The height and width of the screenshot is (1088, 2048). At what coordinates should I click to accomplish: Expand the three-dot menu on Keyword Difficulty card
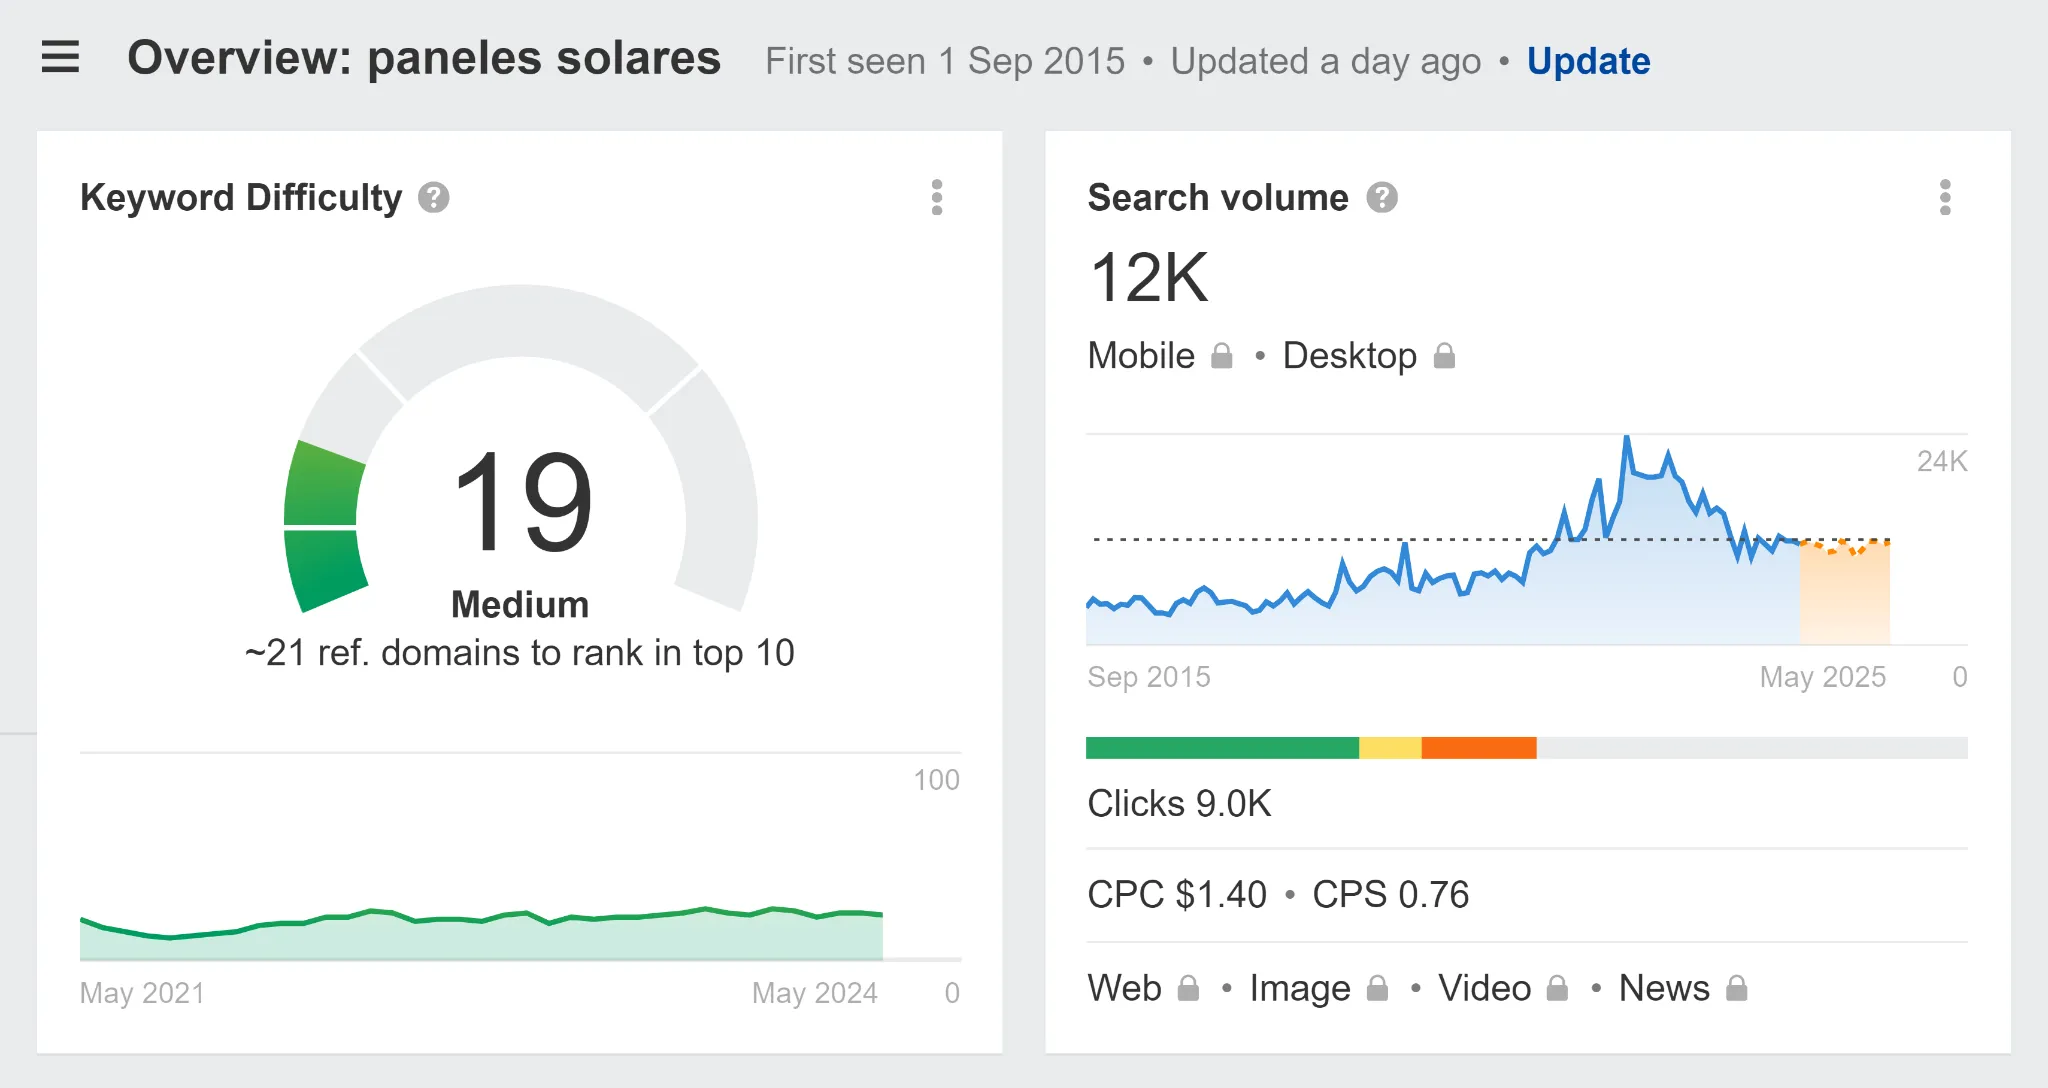(937, 198)
